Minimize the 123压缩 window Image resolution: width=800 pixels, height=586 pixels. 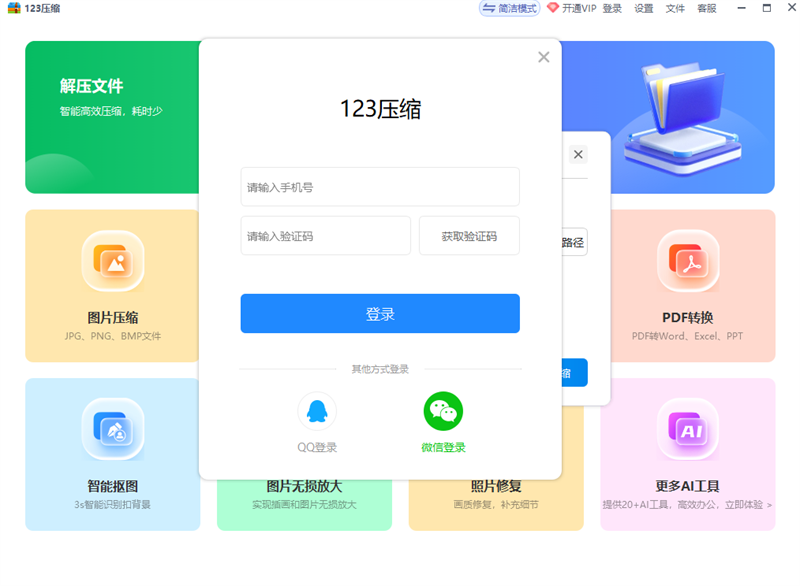pyautogui.click(x=742, y=8)
